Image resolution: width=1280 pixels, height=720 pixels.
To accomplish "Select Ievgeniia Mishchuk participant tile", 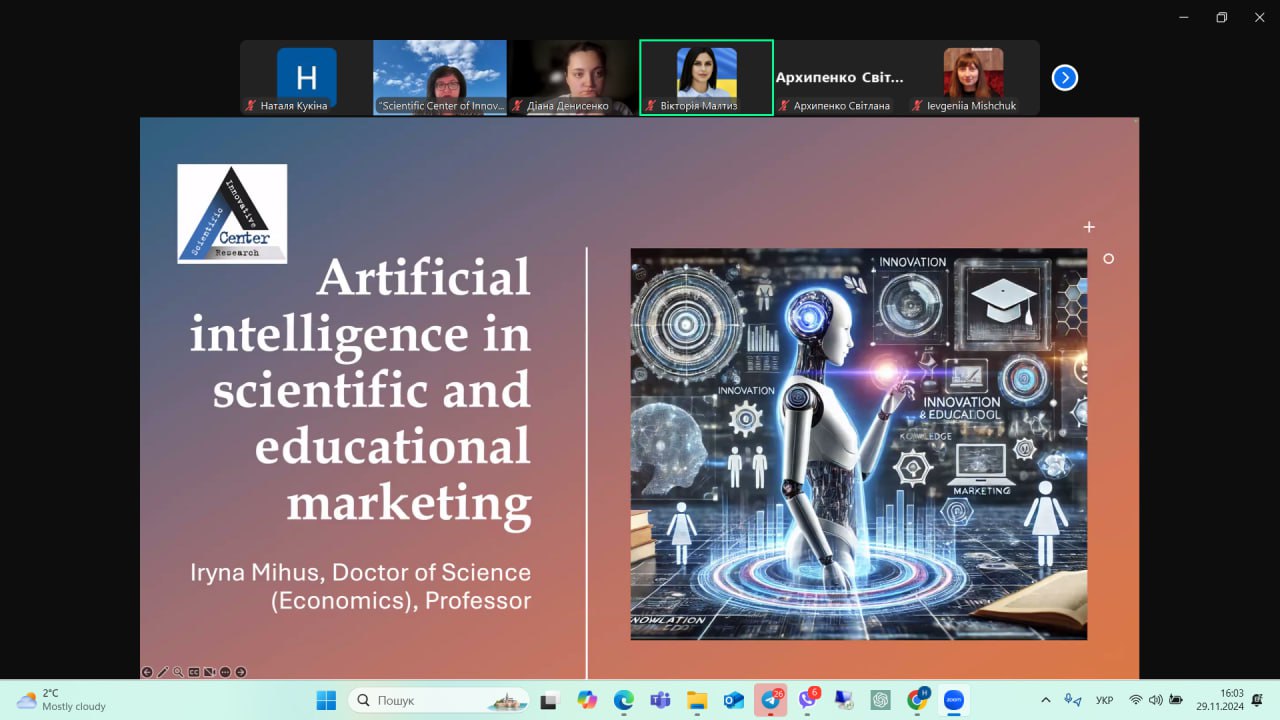I will pyautogui.click(x=973, y=78).
